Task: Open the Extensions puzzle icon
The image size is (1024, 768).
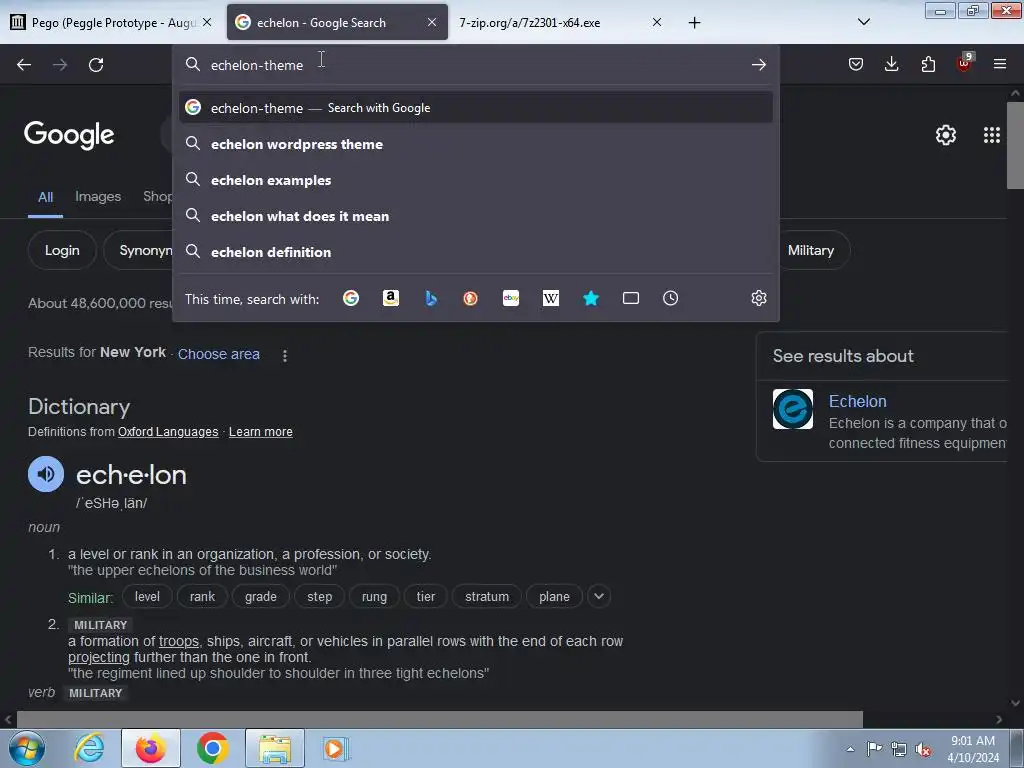Action: (x=928, y=64)
